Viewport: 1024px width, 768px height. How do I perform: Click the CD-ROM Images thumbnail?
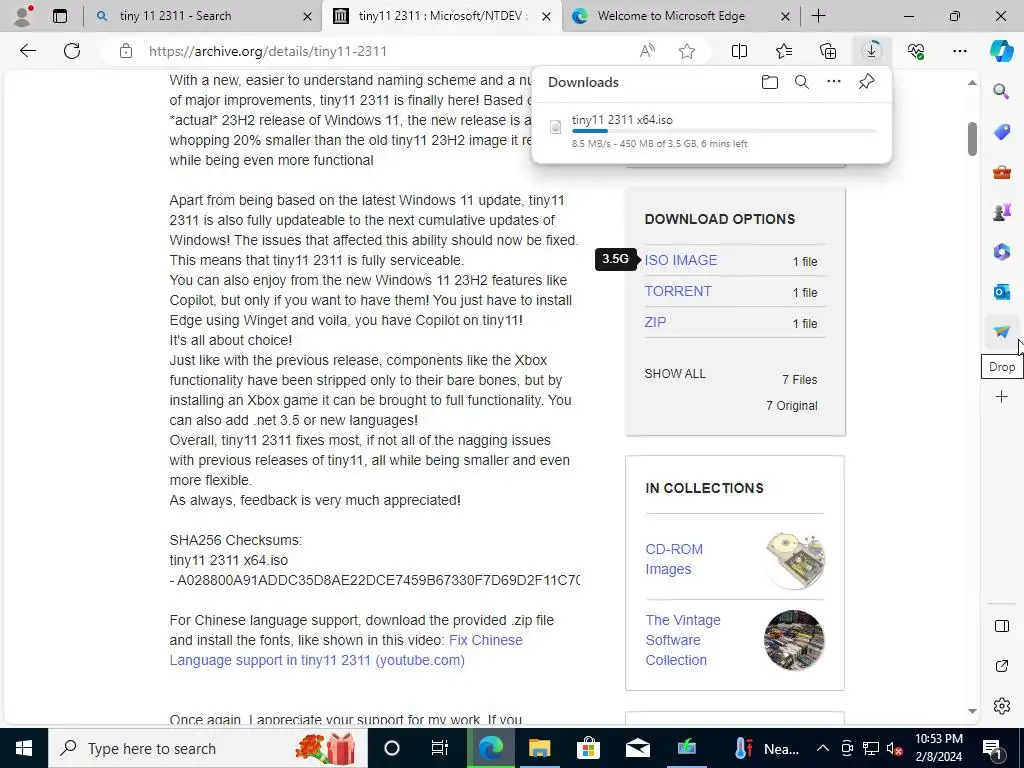coord(794,560)
